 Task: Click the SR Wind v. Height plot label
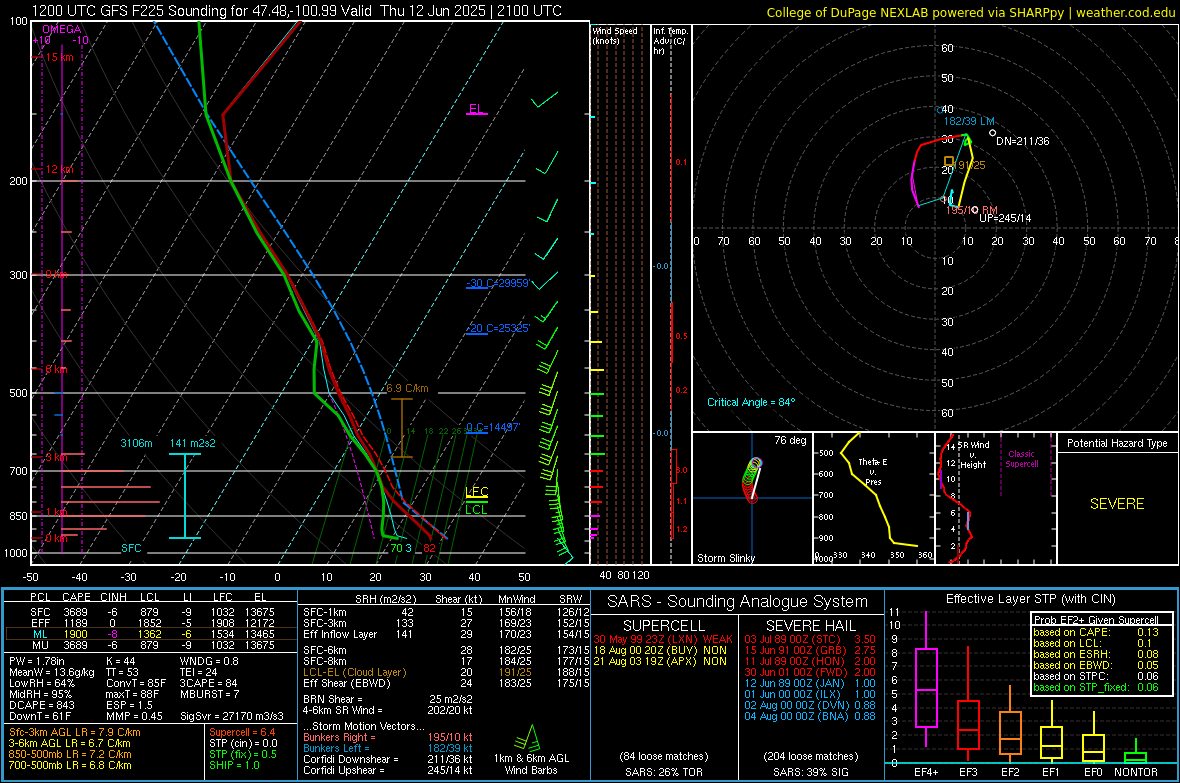973,455
